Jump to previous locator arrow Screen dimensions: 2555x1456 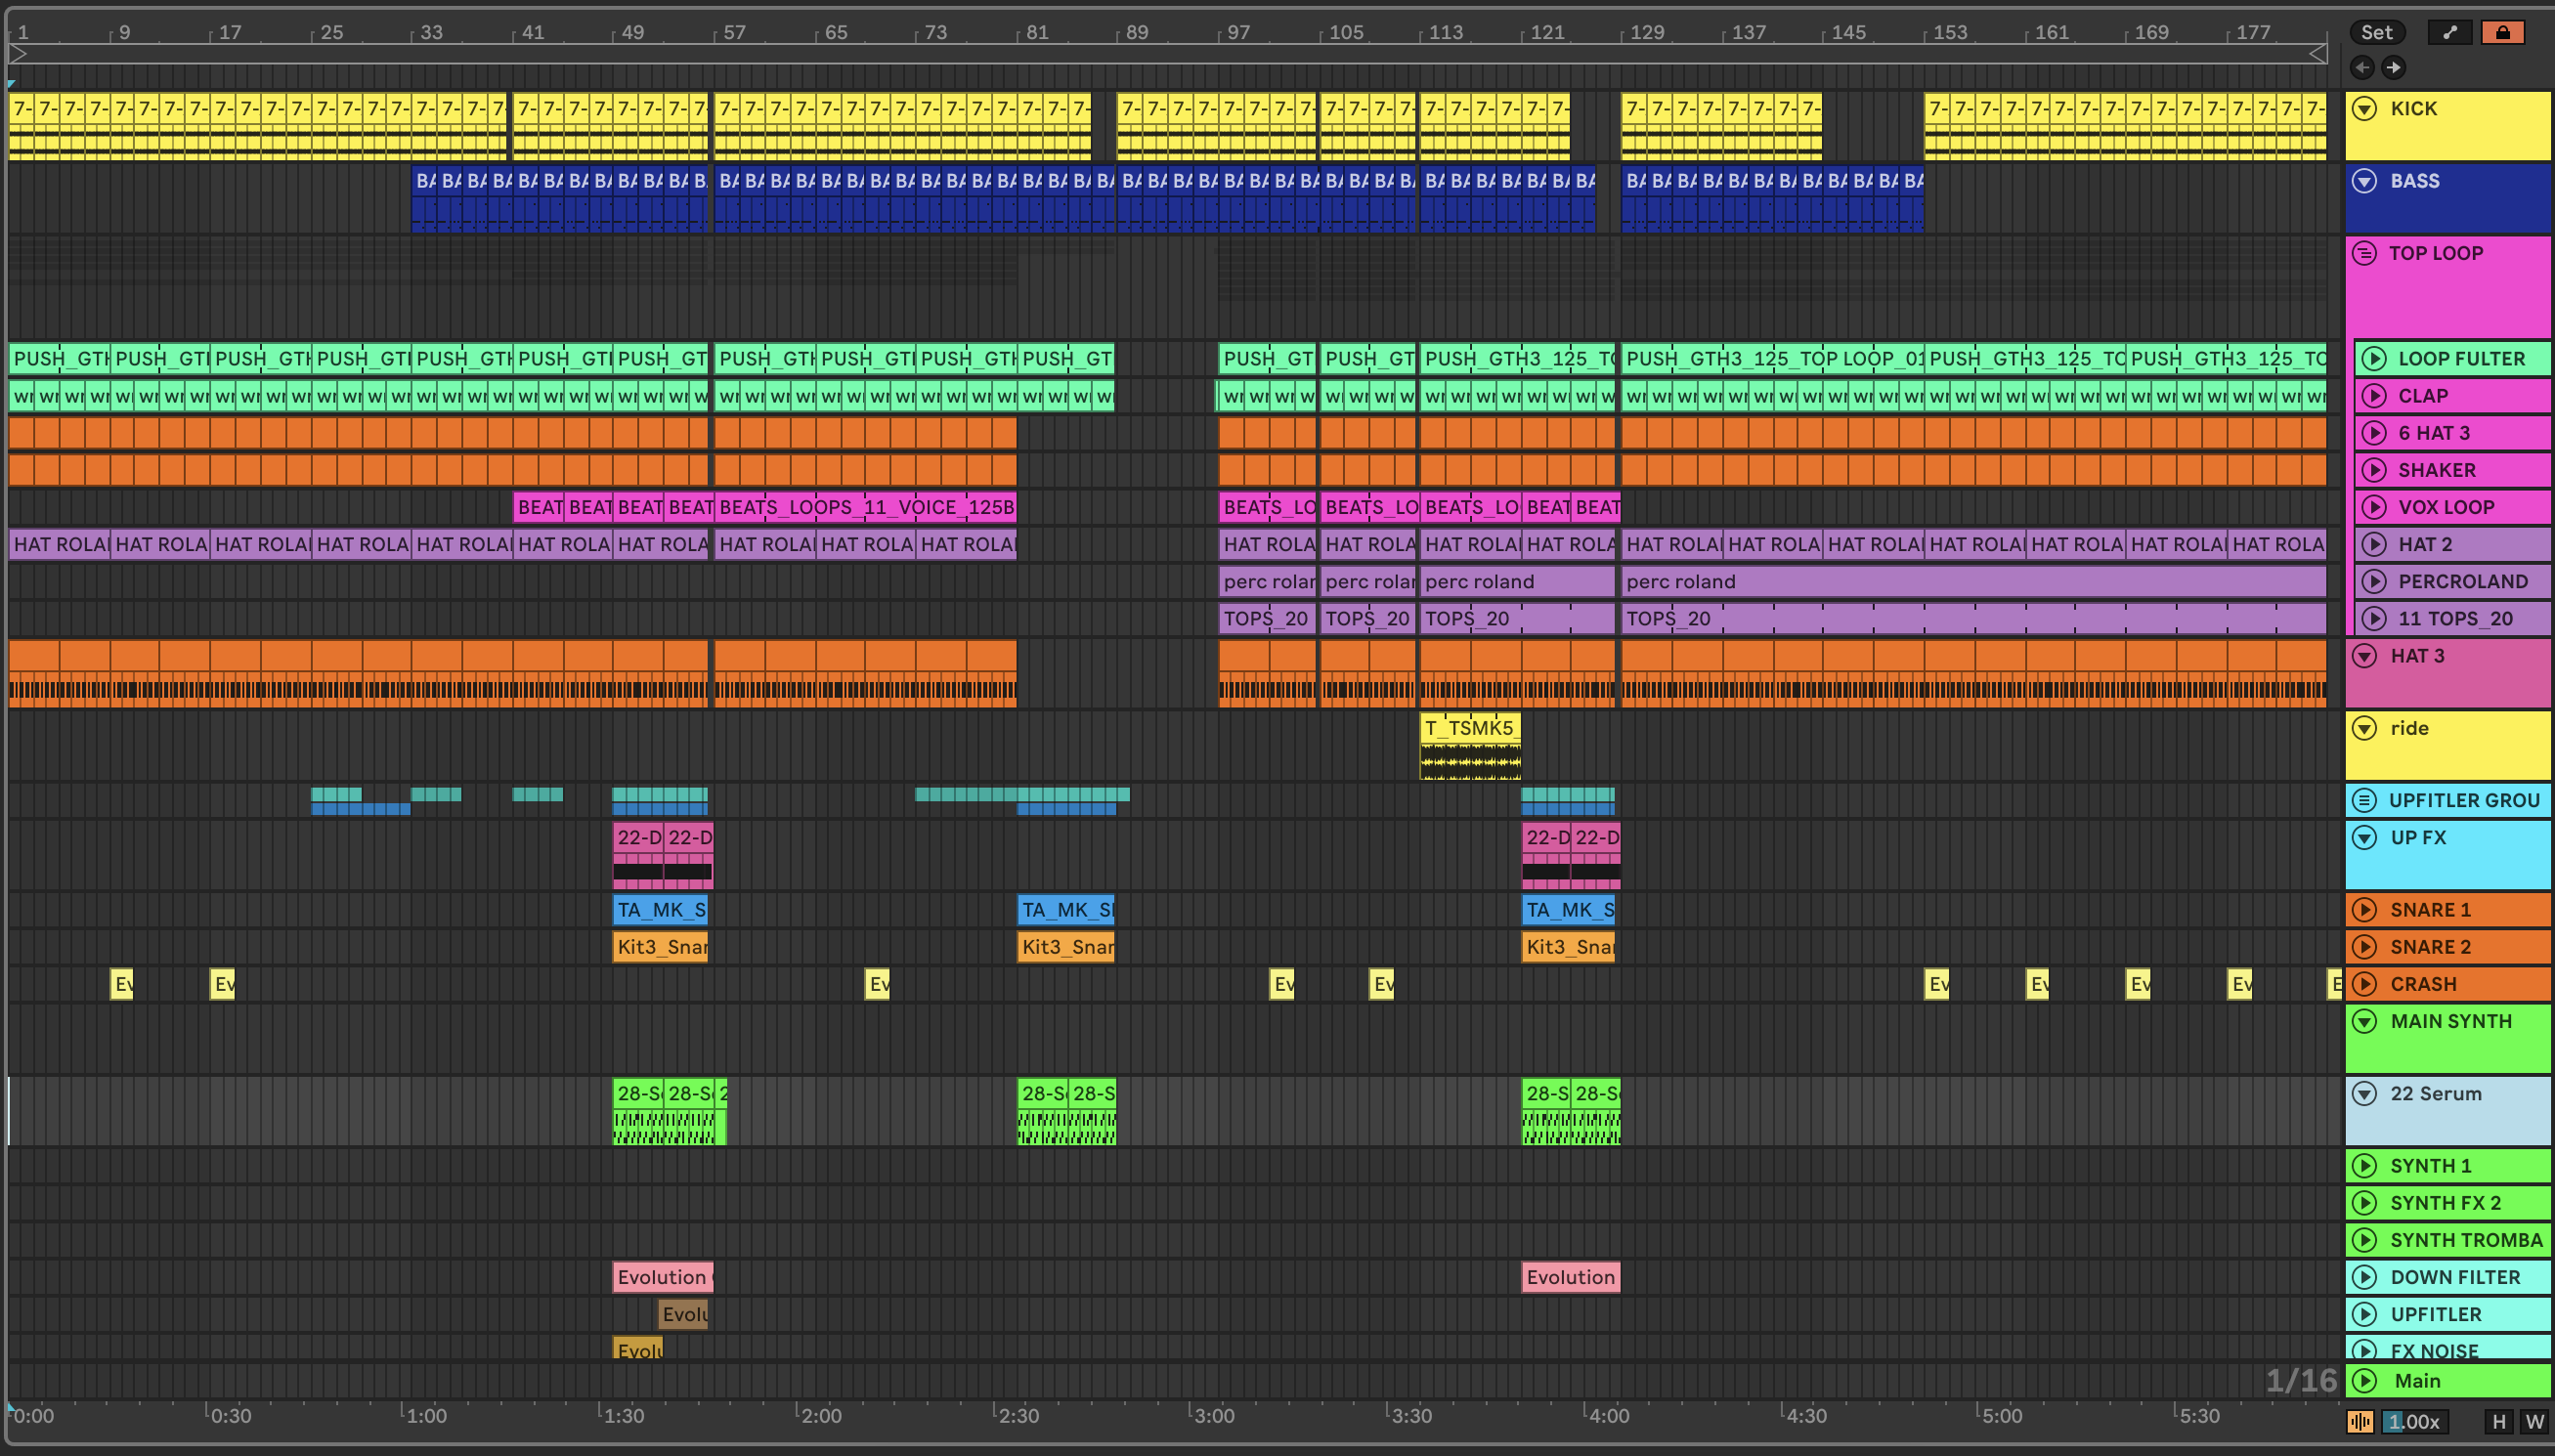[x=2362, y=67]
